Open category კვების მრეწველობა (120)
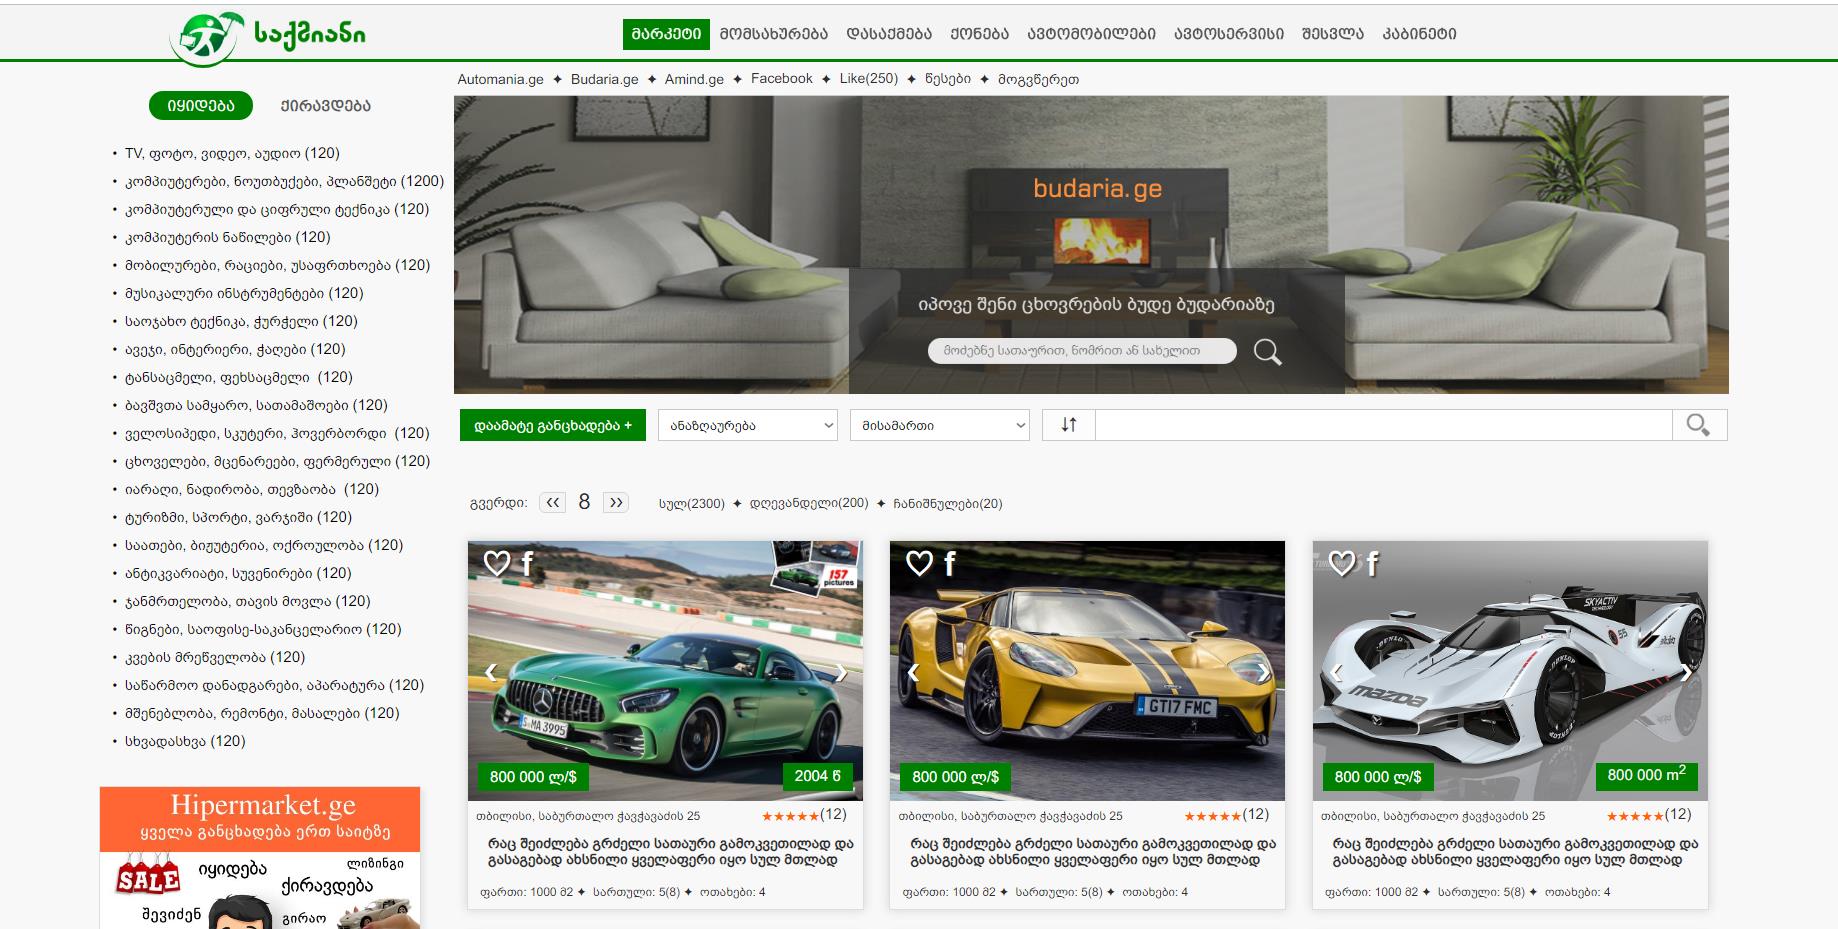This screenshot has width=1838, height=929. pyautogui.click(x=215, y=657)
